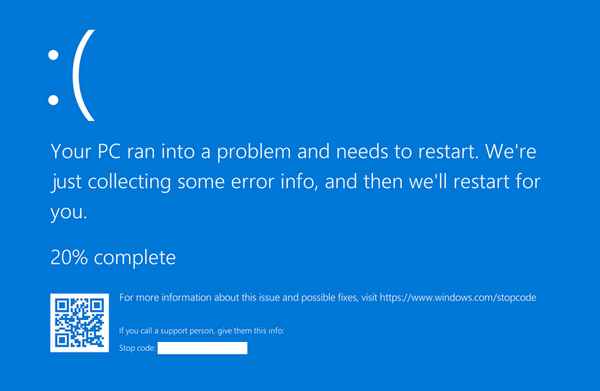Click the white stop code field
This screenshot has width=600, height=391.
tap(202, 348)
